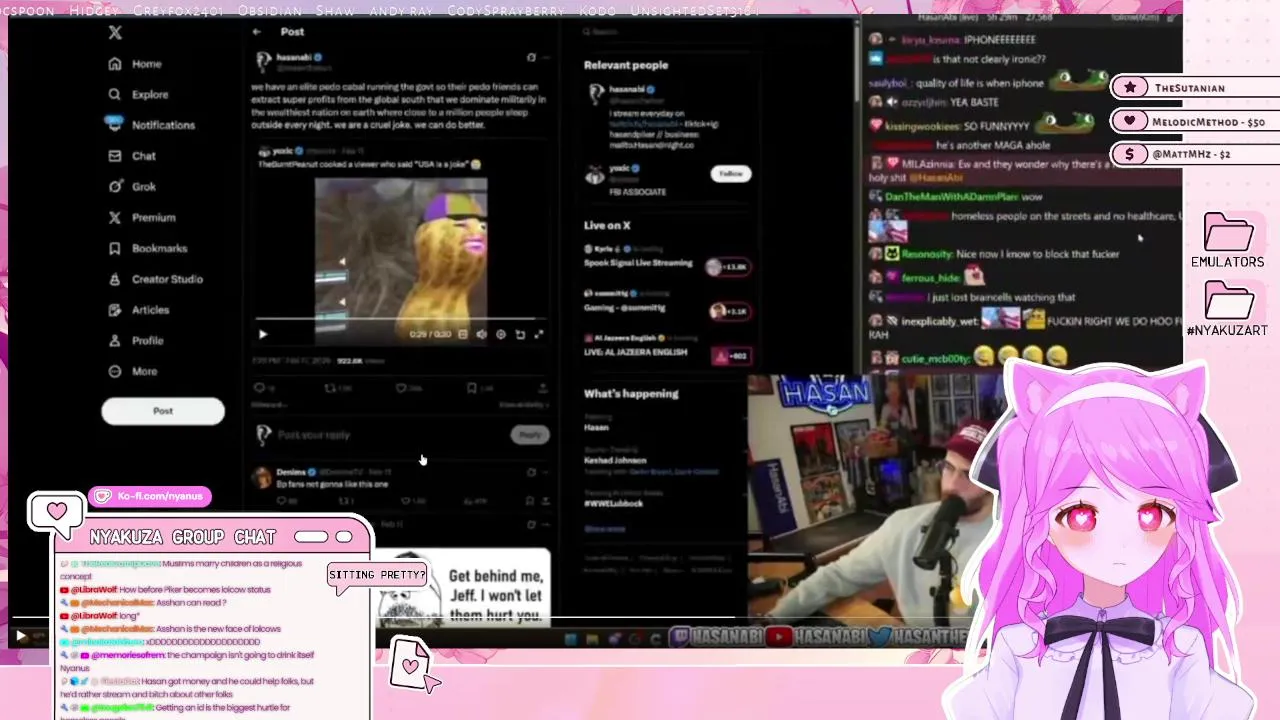Open the #NYAKUZART folder

[x=1228, y=310]
